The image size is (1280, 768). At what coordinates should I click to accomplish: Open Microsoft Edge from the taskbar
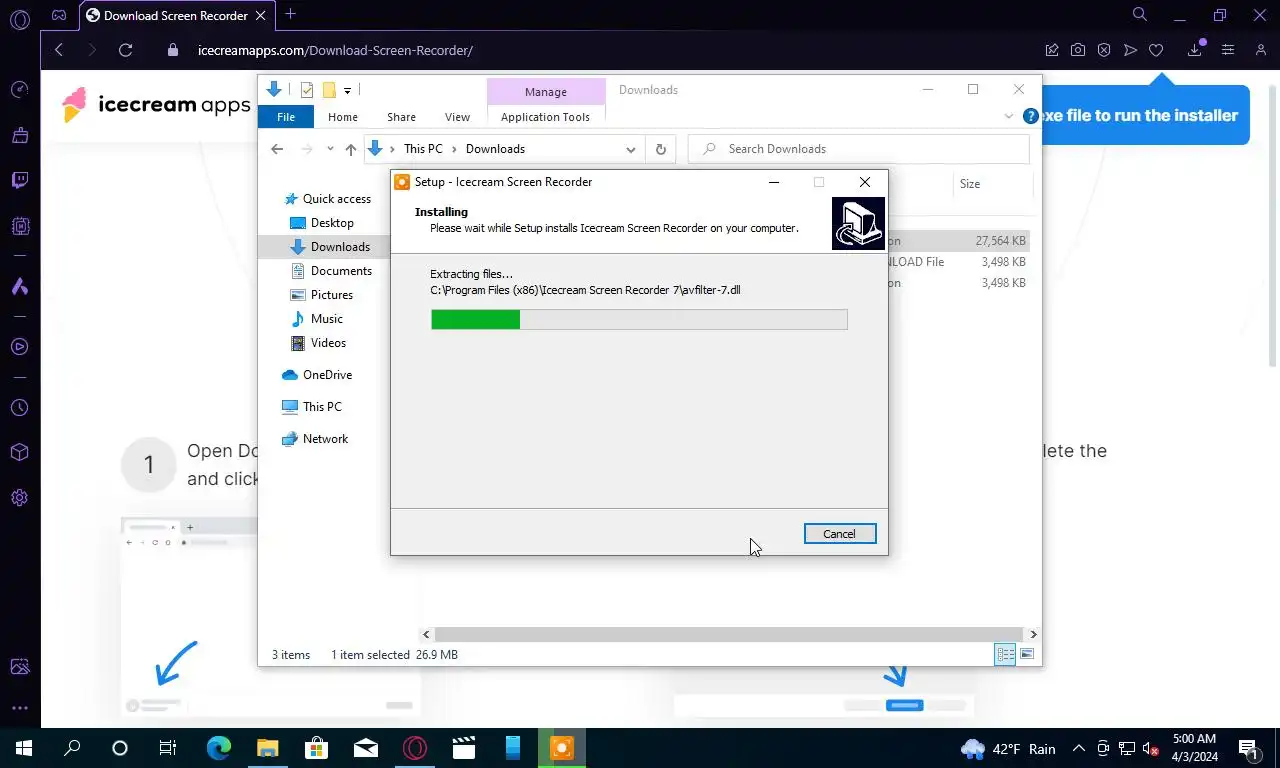[219, 748]
